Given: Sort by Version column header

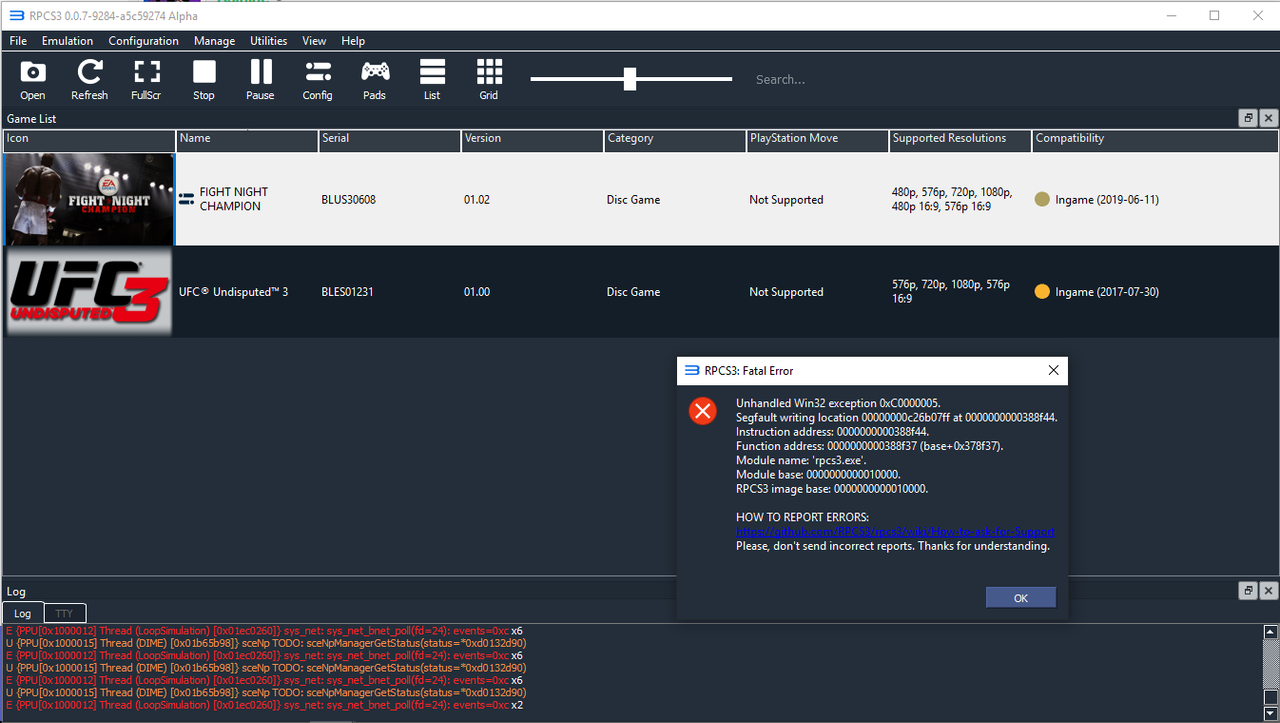Looking at the screenshot, I should point(533,139).
